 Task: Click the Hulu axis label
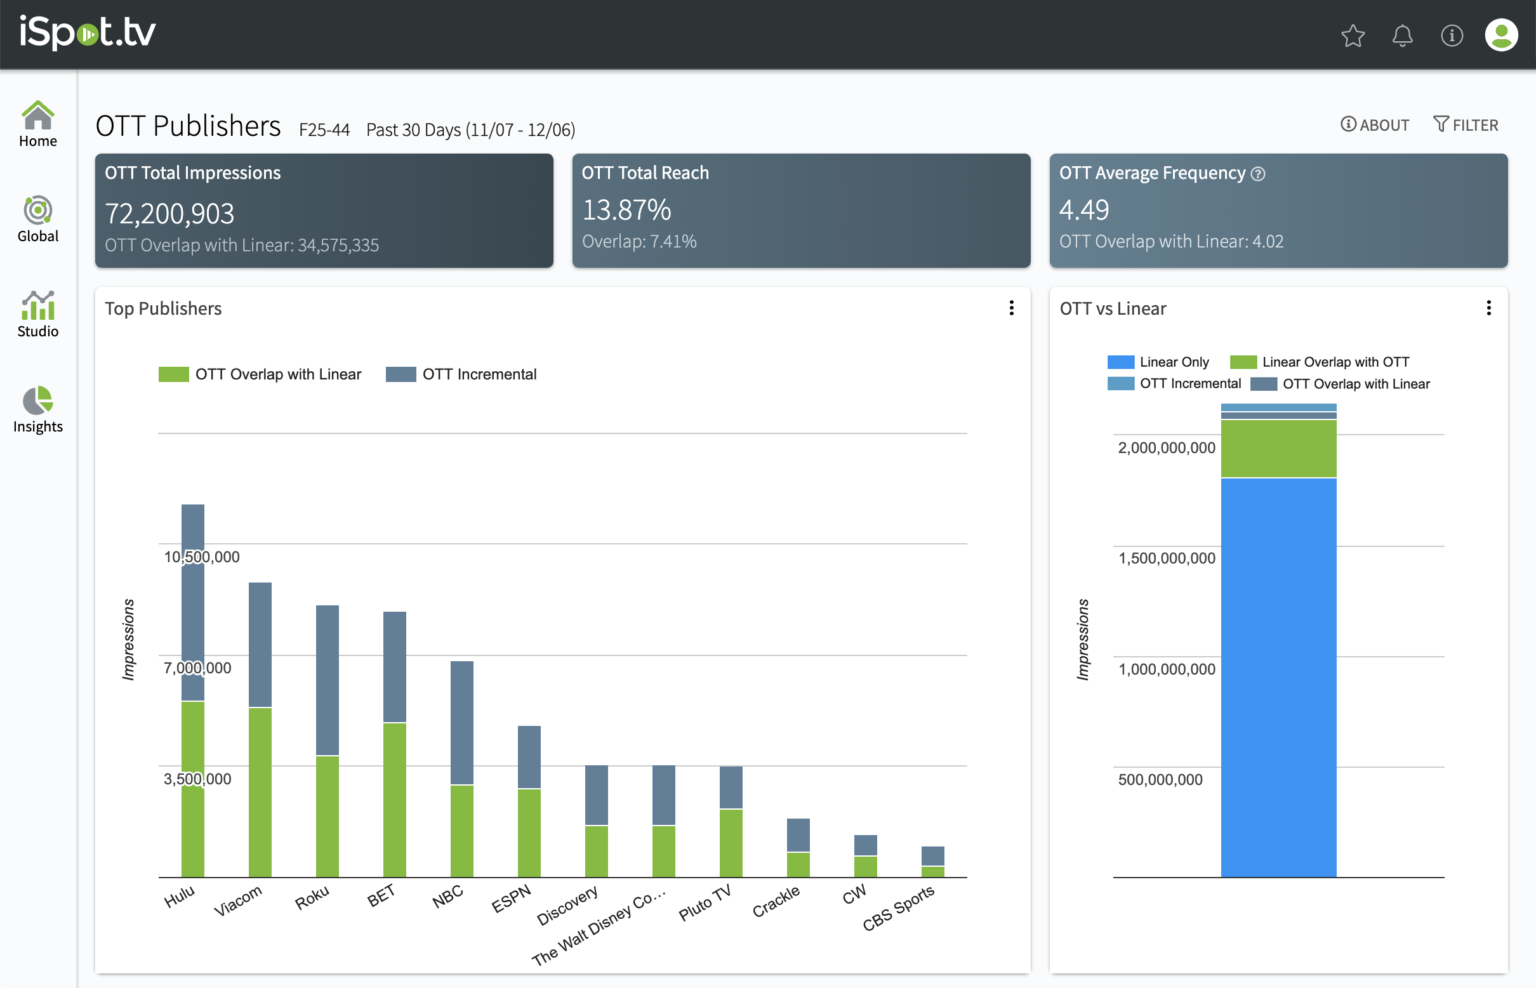pos(180,897)
